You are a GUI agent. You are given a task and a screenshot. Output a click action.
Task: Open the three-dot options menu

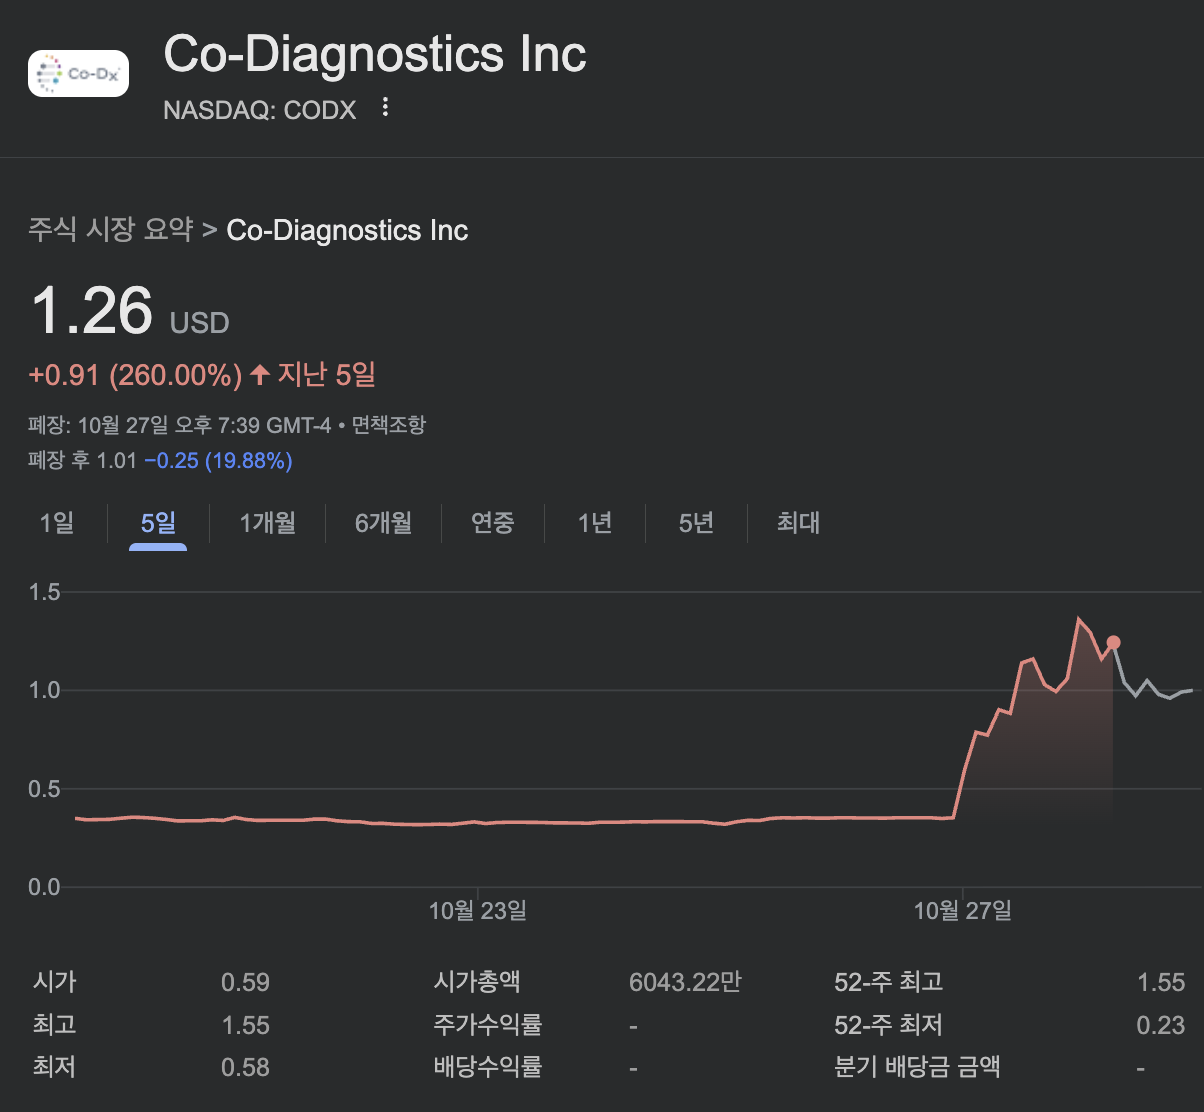pyautogui.click(x=386, y=108)
